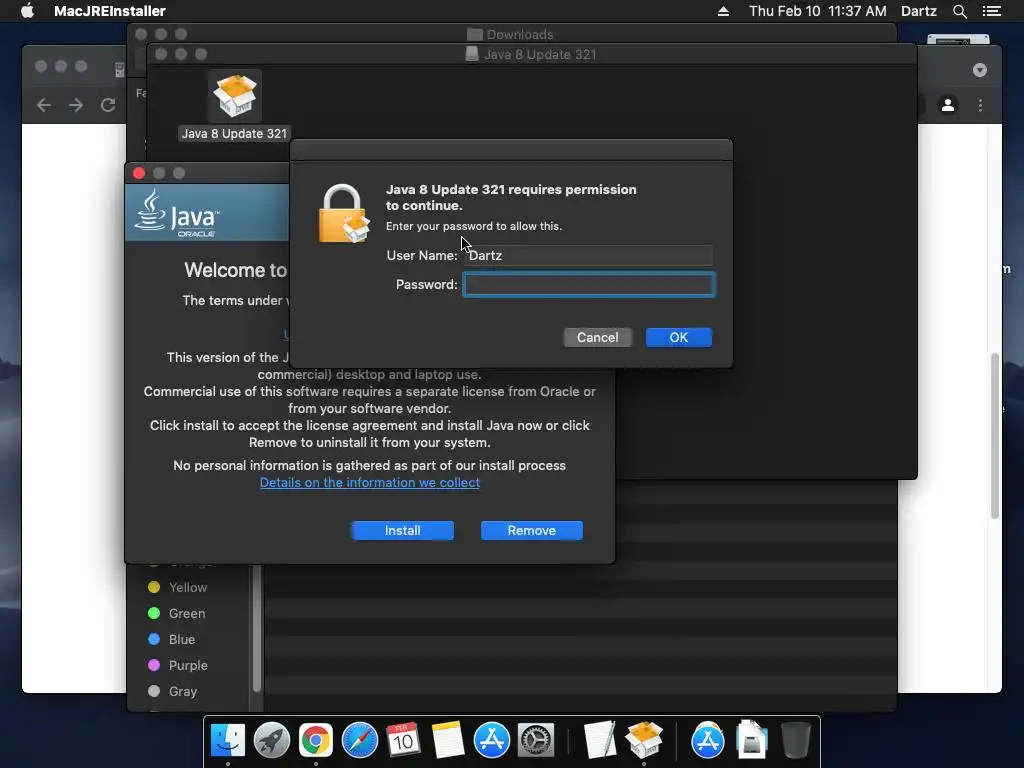Open the Trash in the Dock
Screen dimensions: 1024x768
(795, 740)
